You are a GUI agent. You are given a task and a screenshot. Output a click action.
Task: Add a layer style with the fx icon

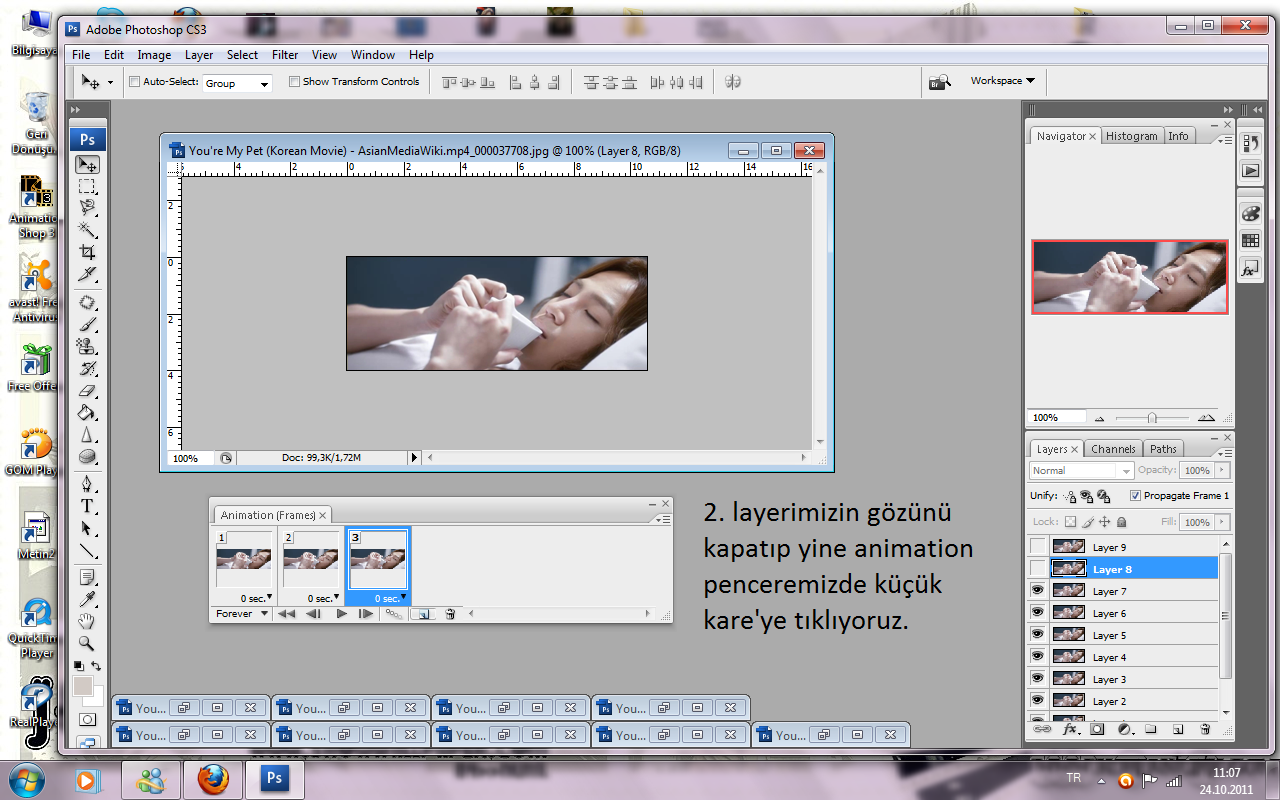[x=1070, y=729]
